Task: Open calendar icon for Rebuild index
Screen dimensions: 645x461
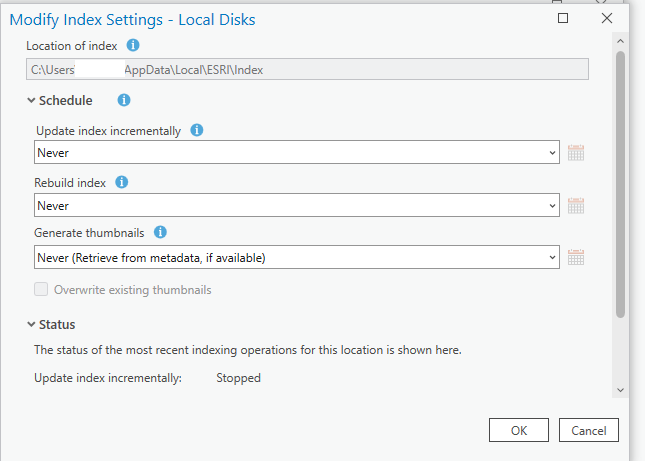Action: 575,205
